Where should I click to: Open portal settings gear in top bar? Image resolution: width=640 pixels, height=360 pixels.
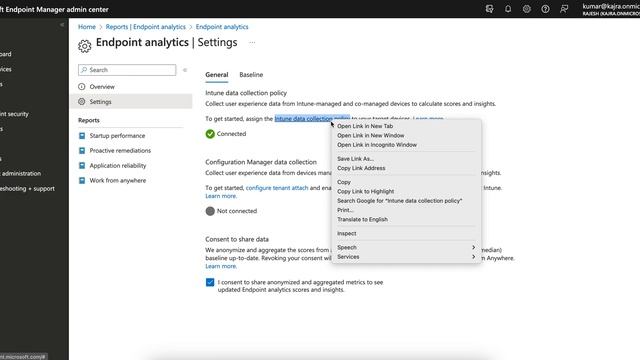coord(527,9)
